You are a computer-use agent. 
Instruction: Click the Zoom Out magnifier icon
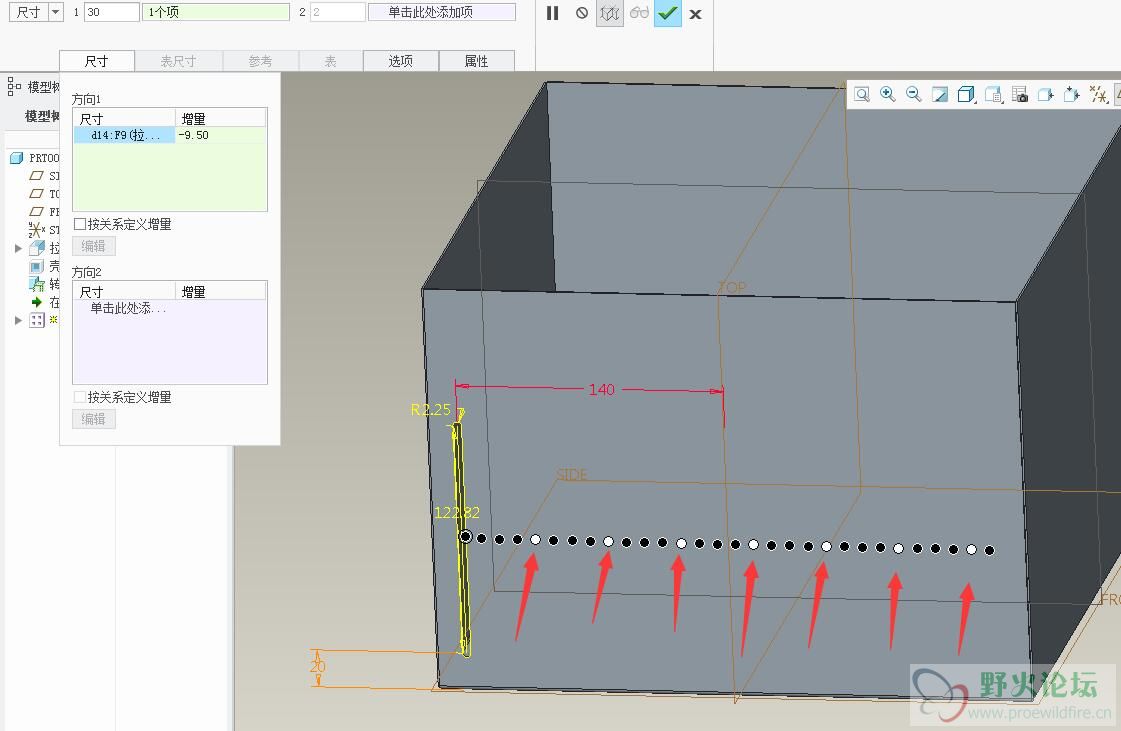pyautogui.click(x=914, y=94)
